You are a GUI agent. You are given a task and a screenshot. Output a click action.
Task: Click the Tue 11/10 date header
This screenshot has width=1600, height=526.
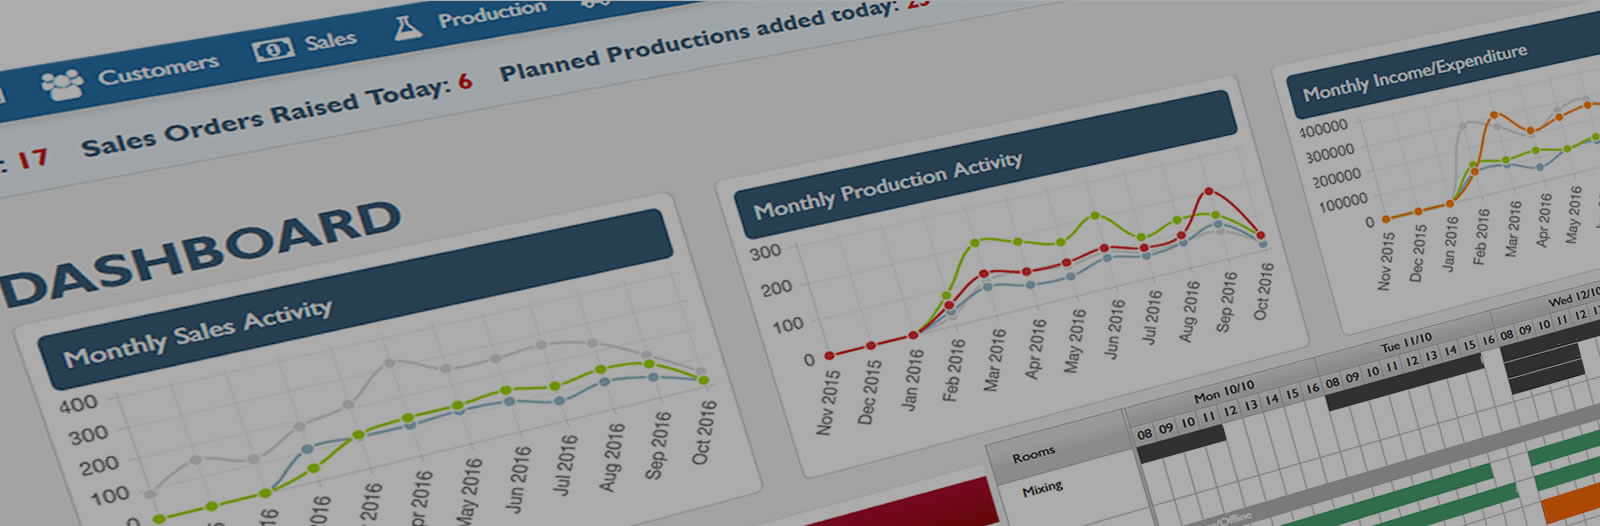[1406, 343]
